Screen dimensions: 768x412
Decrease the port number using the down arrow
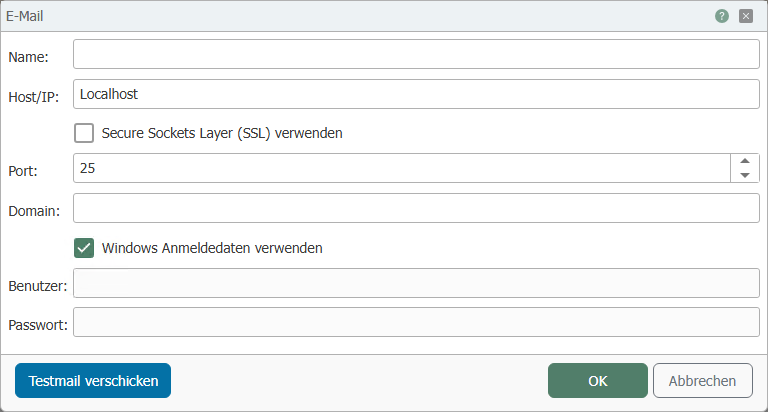745,175
